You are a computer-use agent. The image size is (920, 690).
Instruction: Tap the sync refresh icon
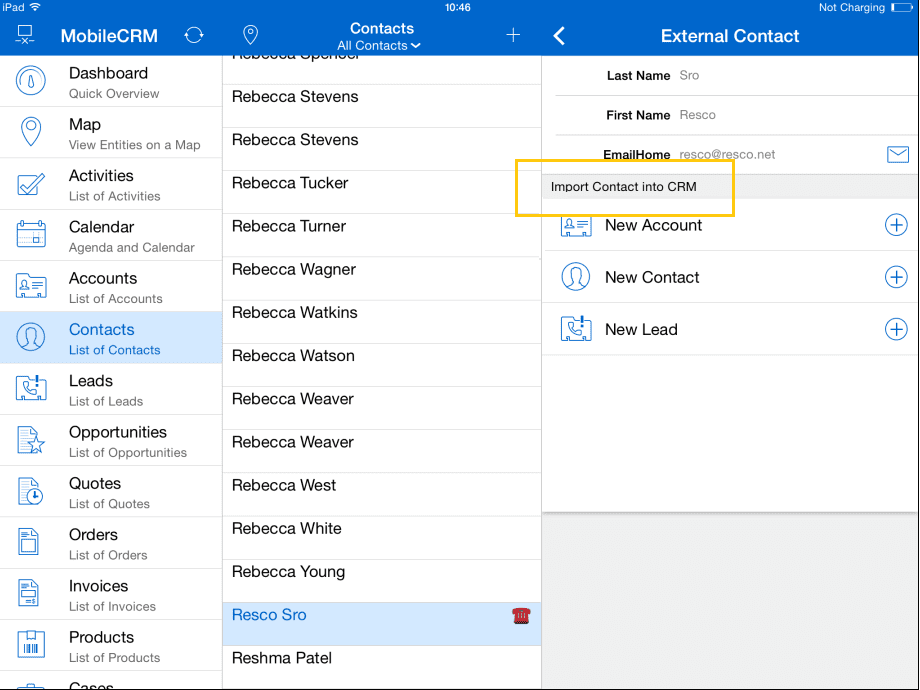pyautogui.click(x=194, y=36)
